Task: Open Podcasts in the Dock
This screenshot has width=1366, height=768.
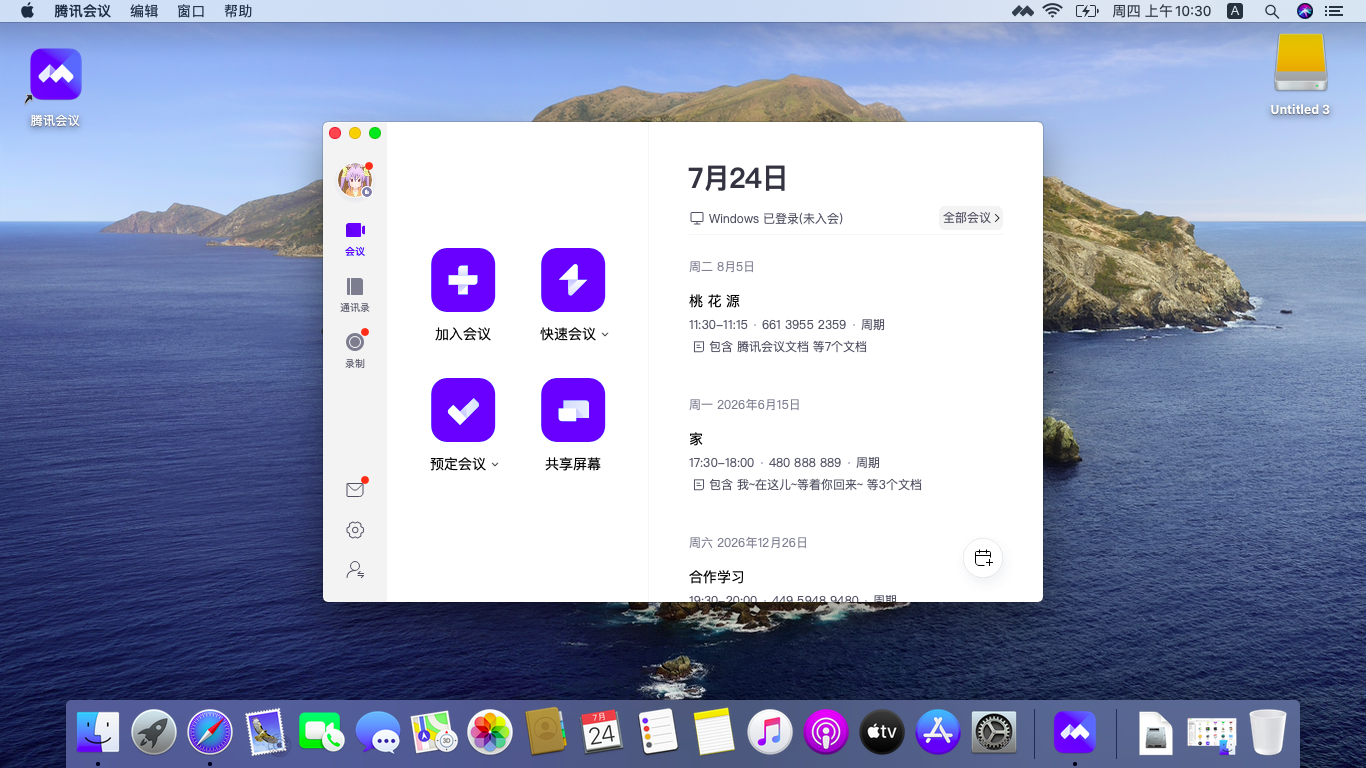Action: 826,733
